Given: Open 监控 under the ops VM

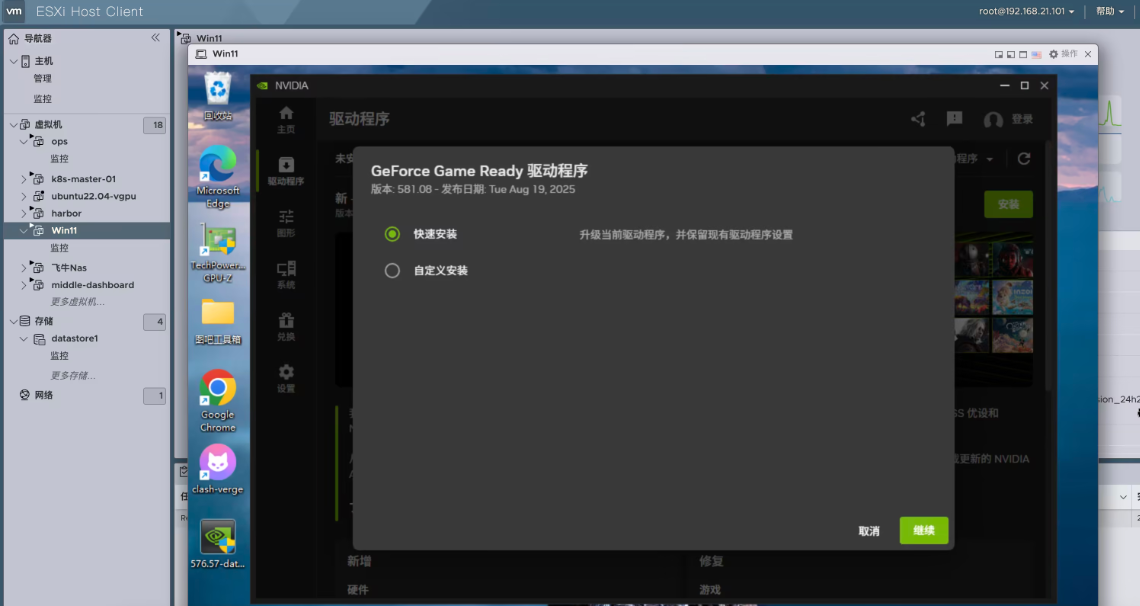Looking at the screenshot, I should pos(60,158).
